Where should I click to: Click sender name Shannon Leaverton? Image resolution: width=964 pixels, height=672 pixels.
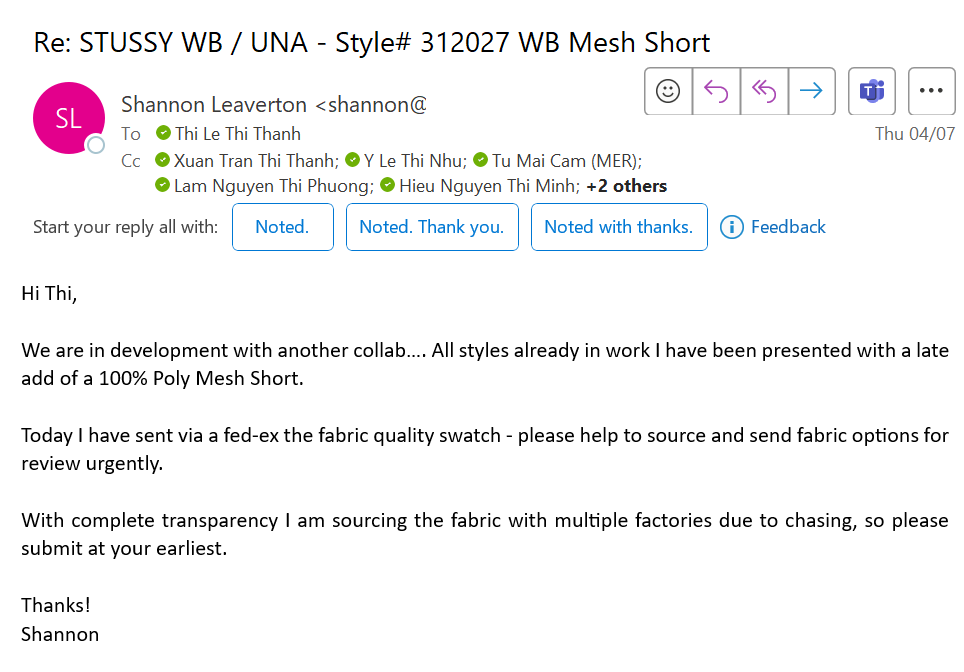(x=214, y=105)
